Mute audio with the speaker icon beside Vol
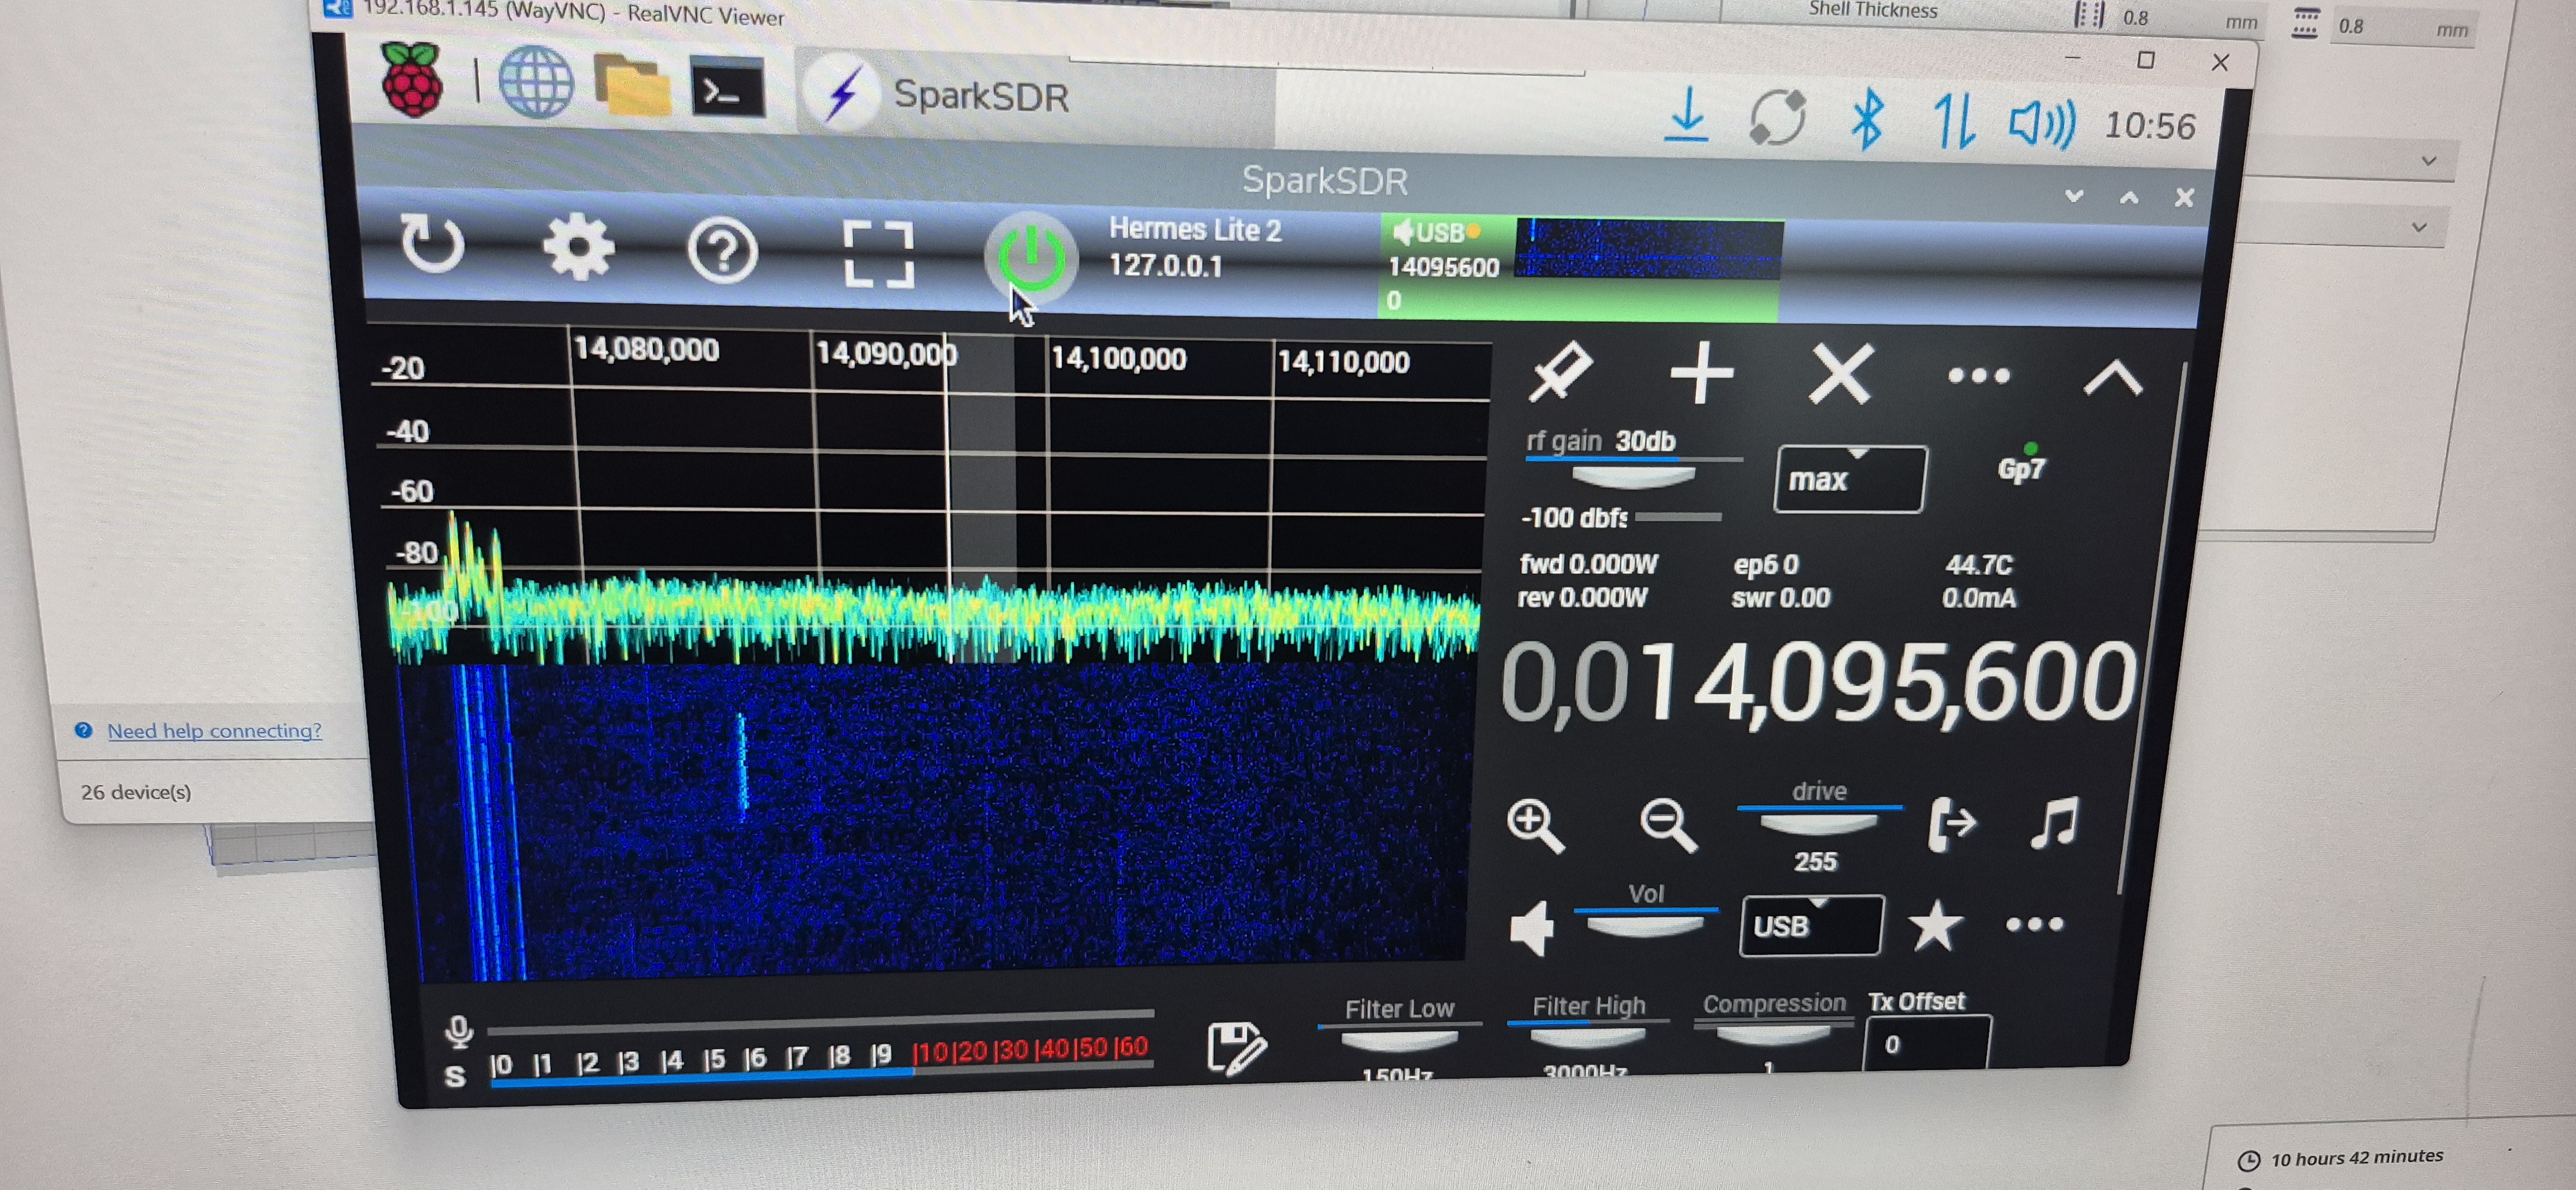Image resolution: width=2576 pixels, height=1190 pixels. 1532,927
